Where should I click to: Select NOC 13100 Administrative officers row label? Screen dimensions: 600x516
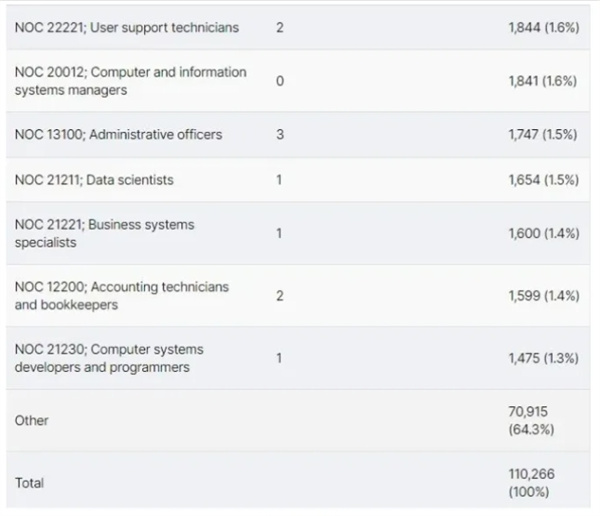click(x=118, y=134)
